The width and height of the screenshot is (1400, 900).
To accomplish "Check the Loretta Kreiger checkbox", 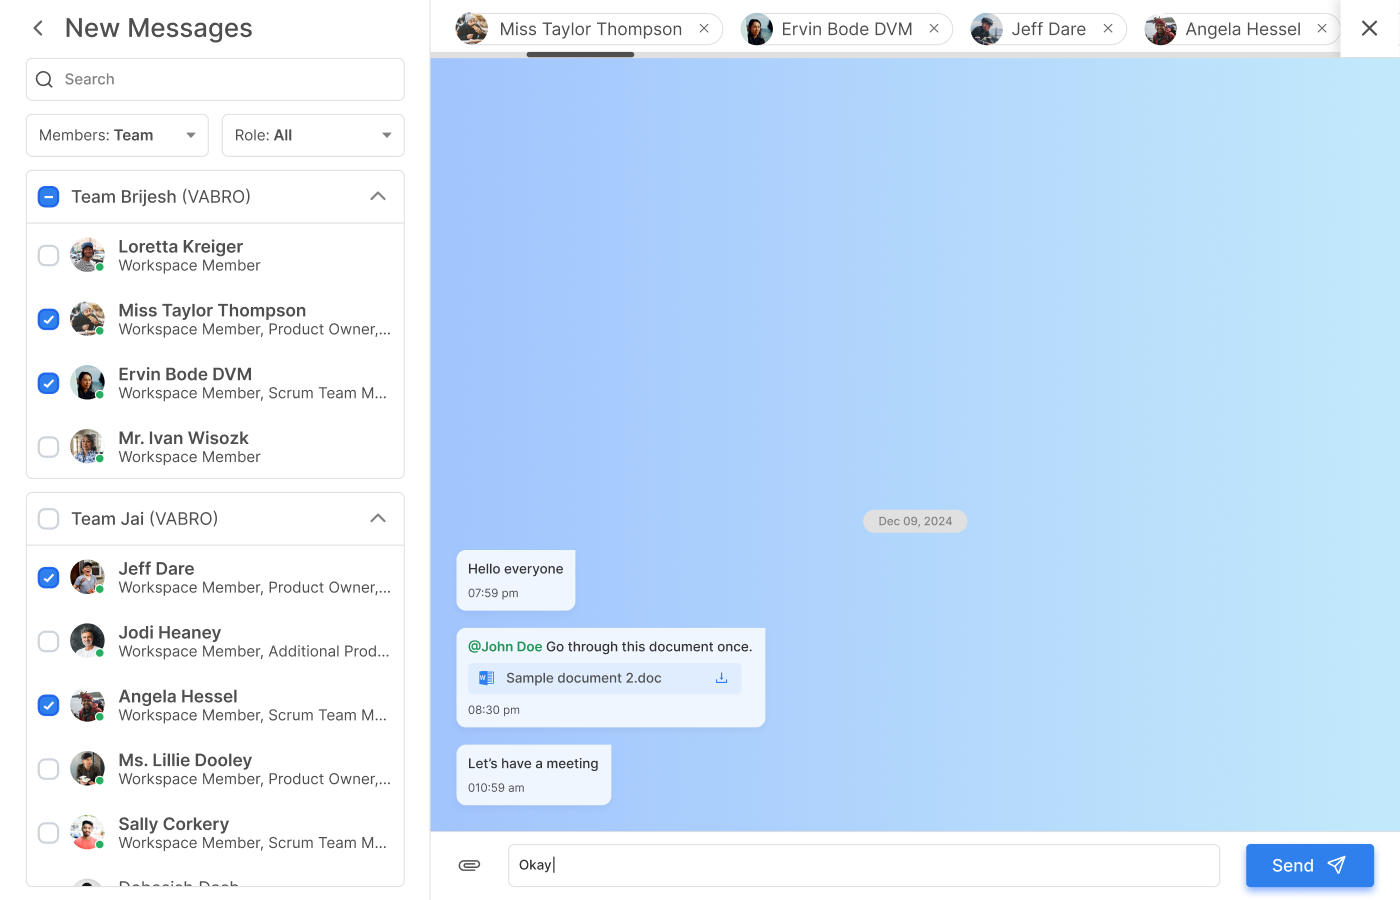I will (48, 256).
